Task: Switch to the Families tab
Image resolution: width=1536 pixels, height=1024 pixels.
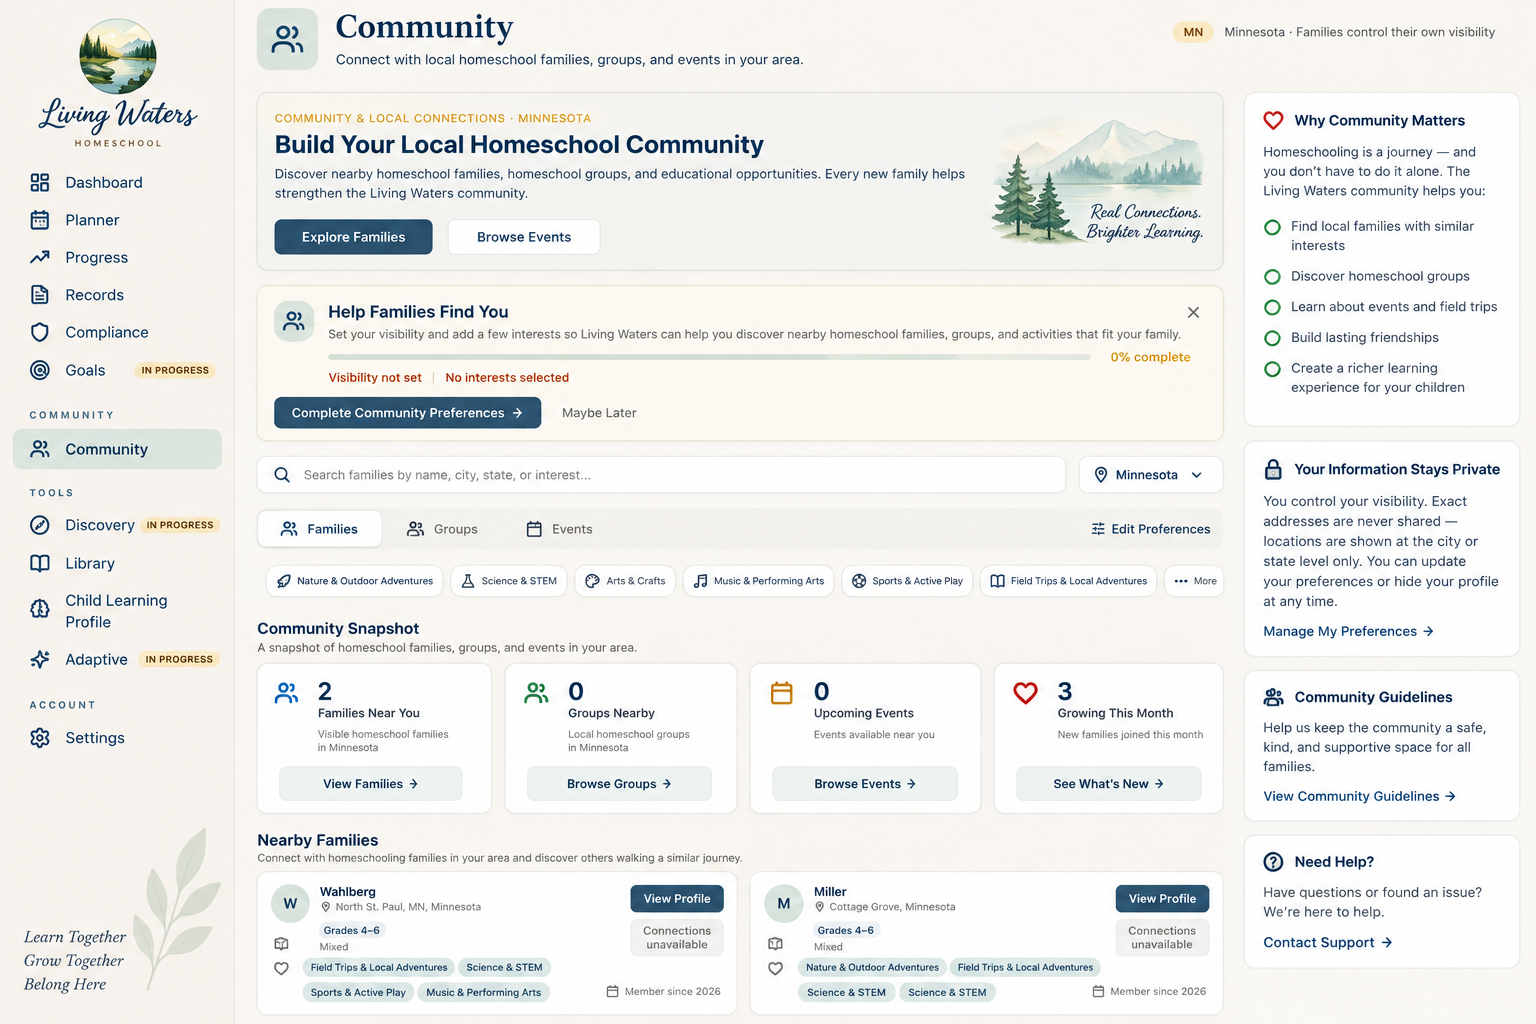Action: (x=319, y=529)
